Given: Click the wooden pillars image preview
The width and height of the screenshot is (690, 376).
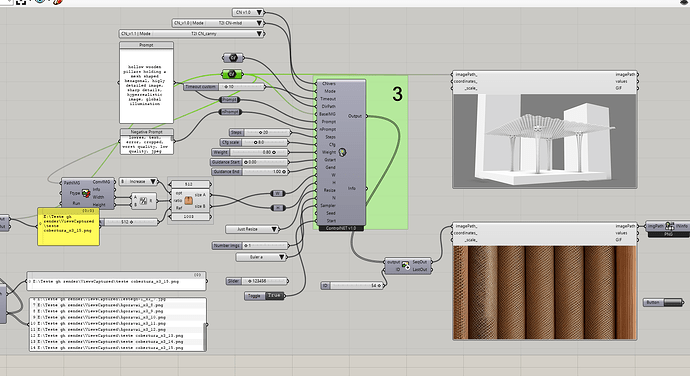Looking at the screenshot, I should click(545, 293).
